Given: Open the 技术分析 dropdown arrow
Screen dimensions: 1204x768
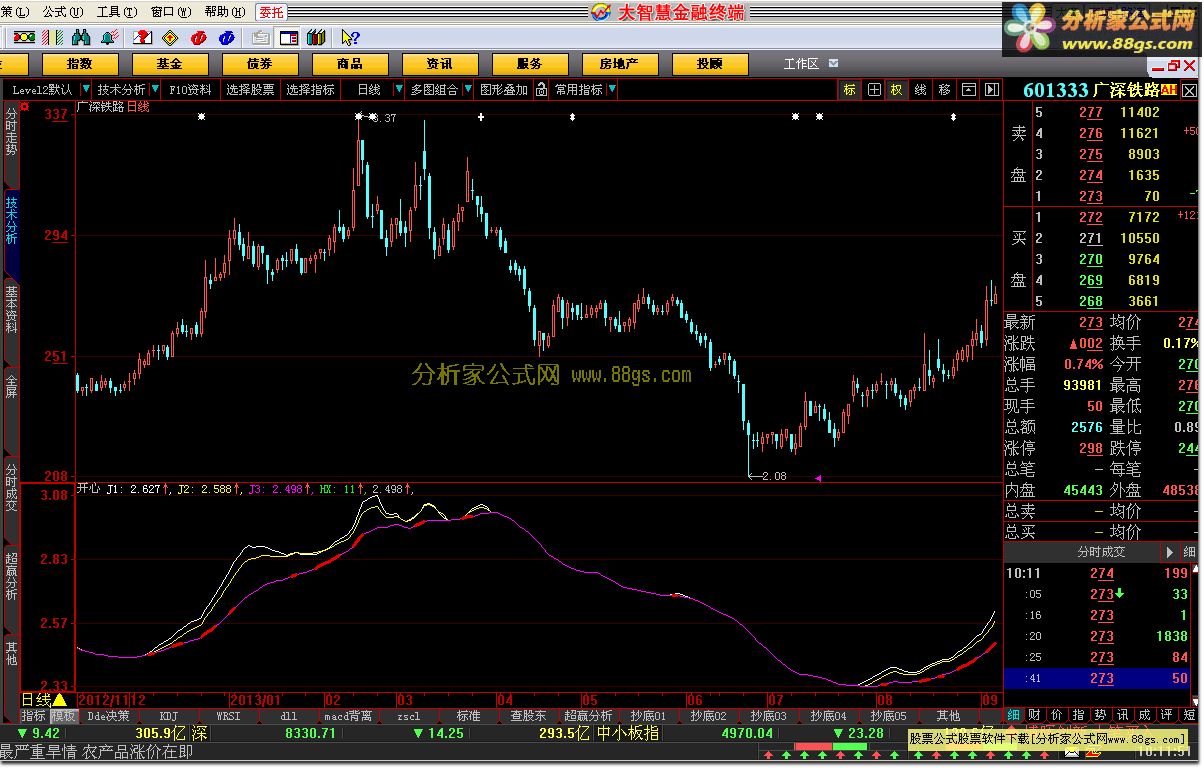Looking at the screenshot, I should [x=155, y=89].
